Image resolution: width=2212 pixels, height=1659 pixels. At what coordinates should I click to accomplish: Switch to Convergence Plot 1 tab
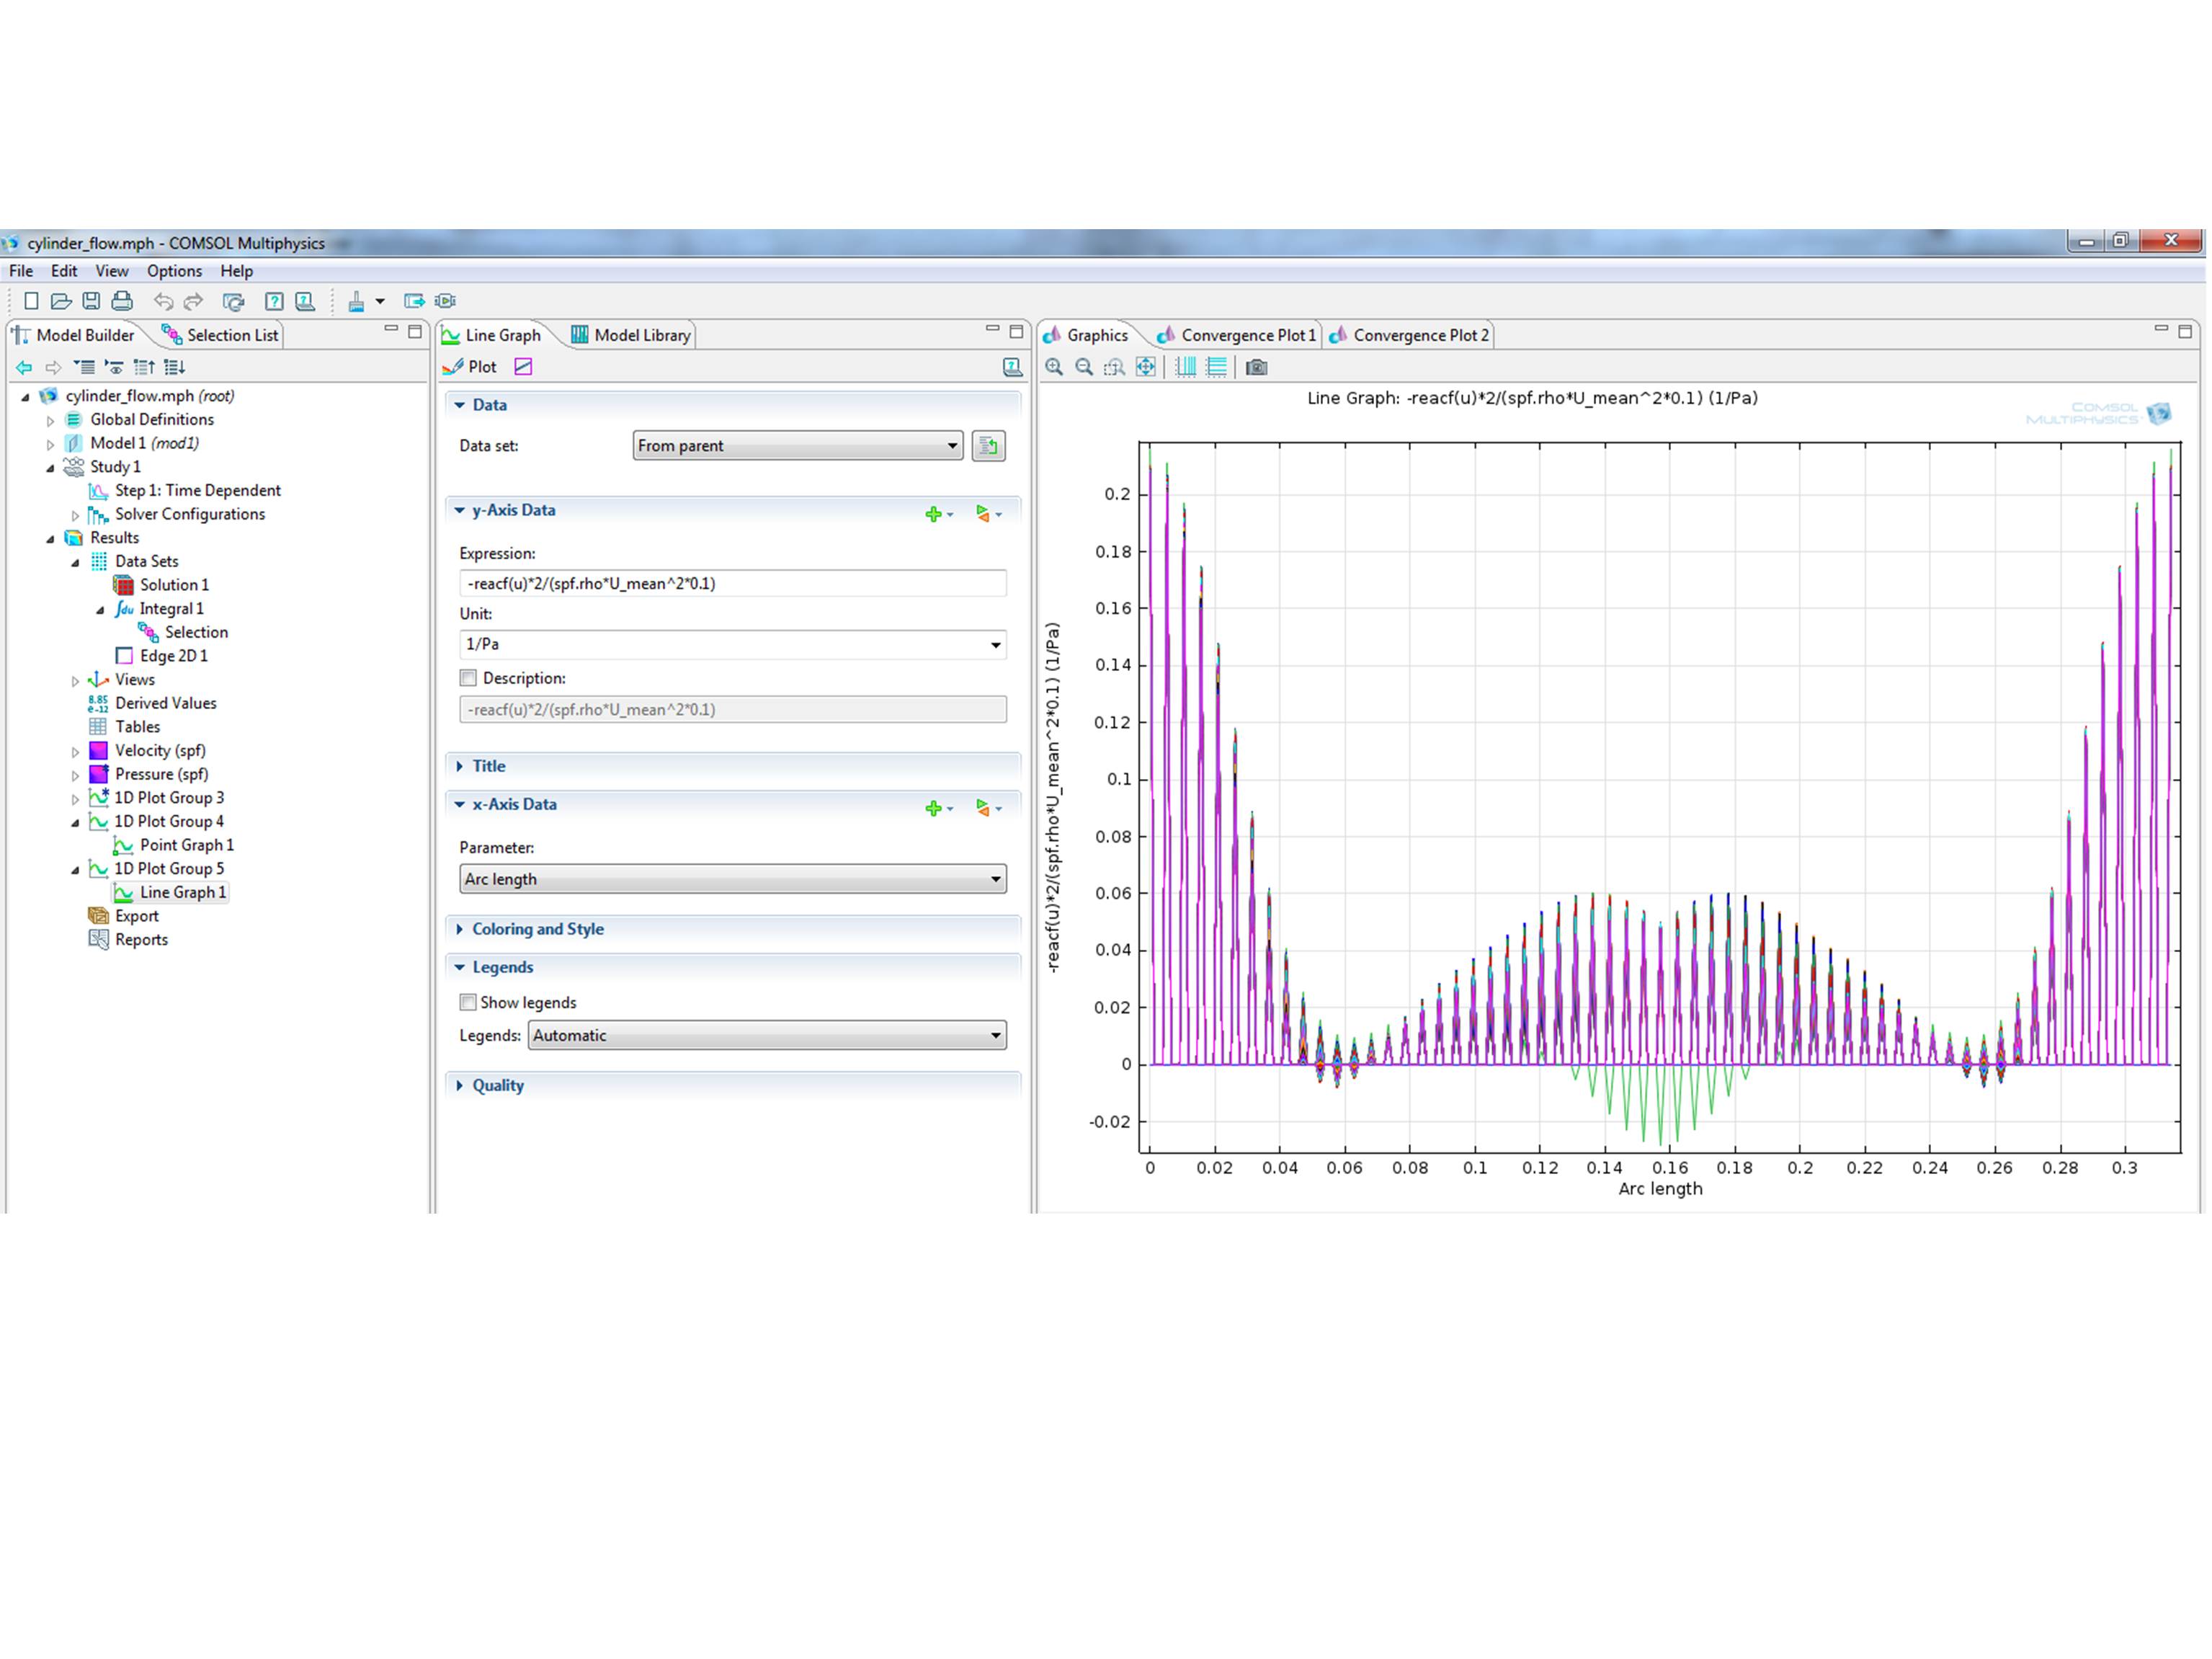point(1246,335)
